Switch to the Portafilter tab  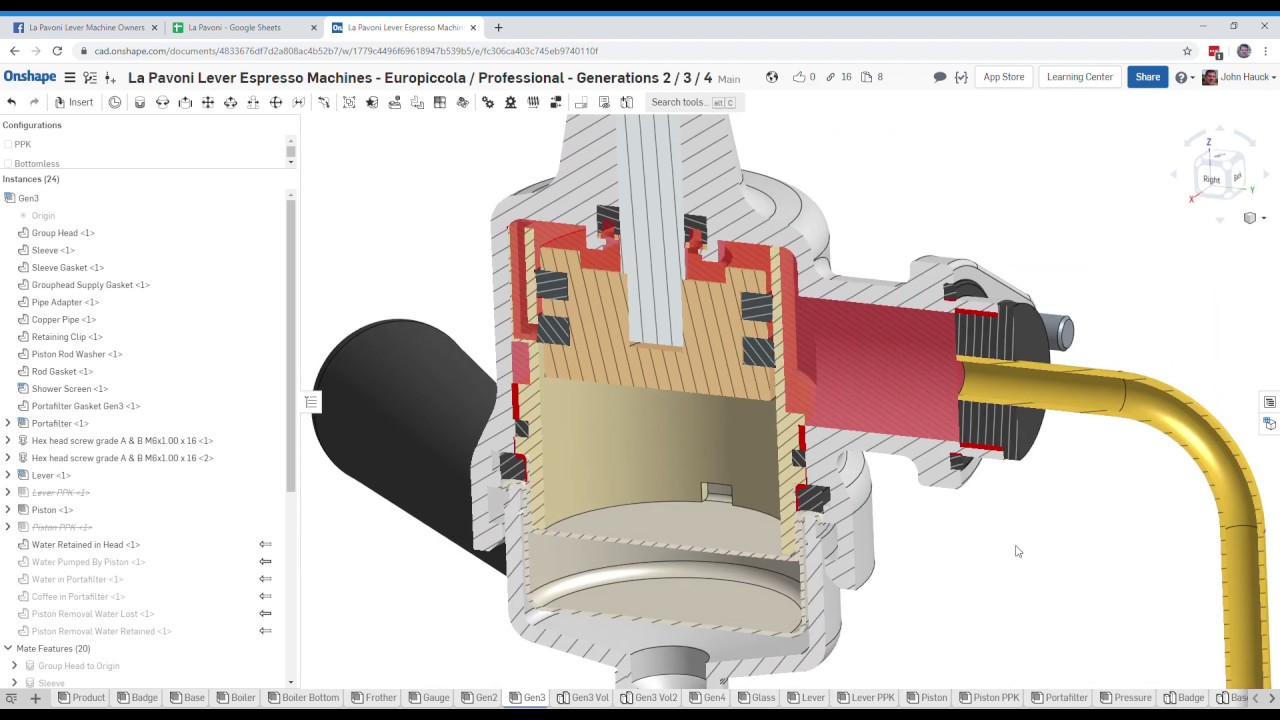(x=1060, y=698)
